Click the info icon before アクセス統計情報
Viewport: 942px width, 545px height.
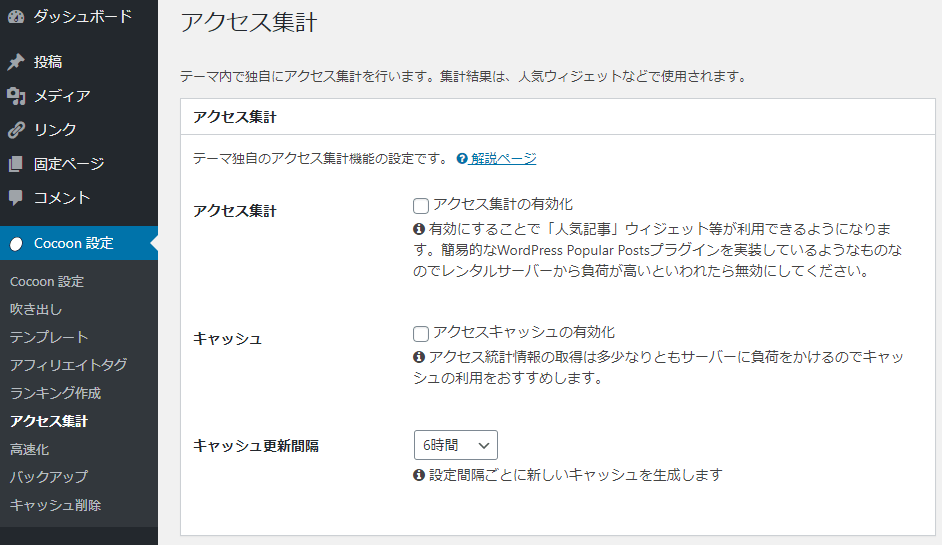(419, 357)
